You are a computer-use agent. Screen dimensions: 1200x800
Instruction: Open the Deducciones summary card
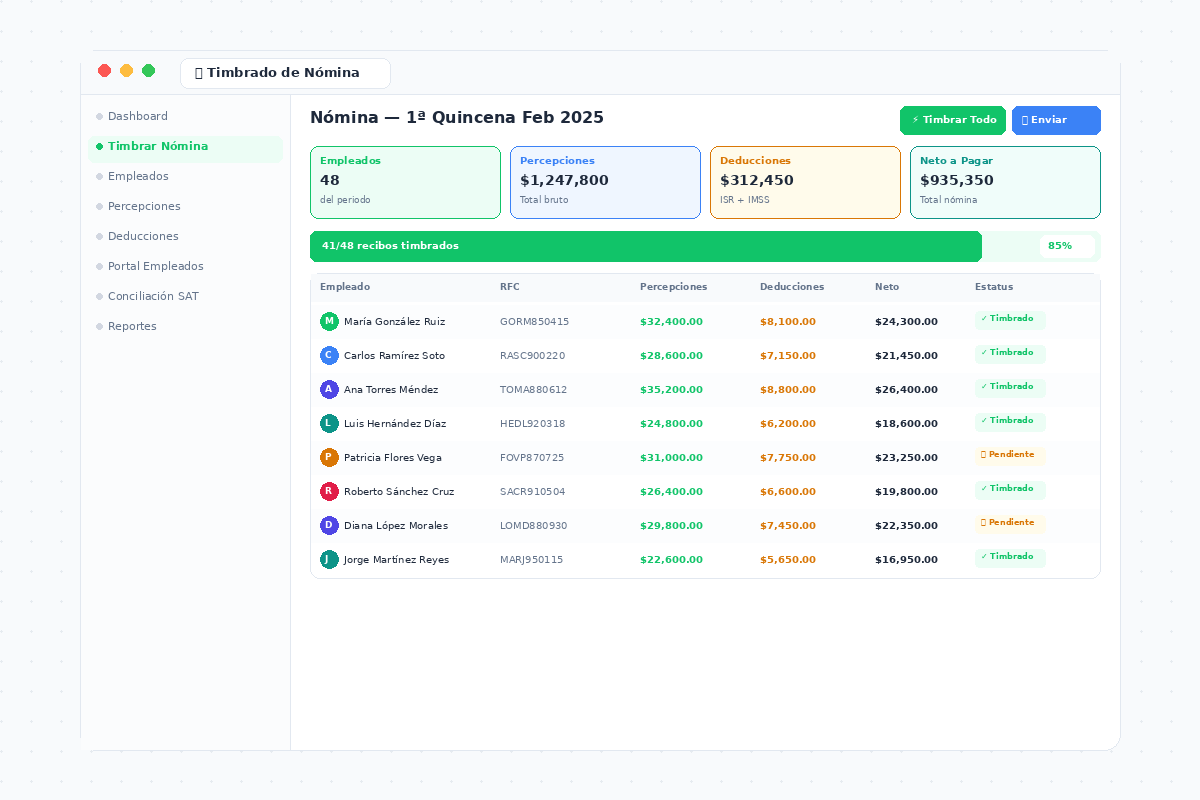coord(805,182)
